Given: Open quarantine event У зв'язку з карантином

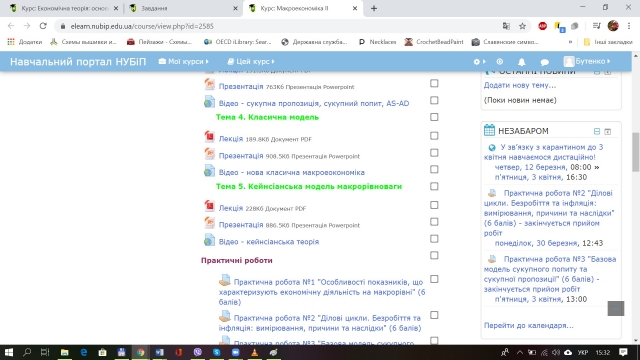Looking at the screenshot, I should click(544, 152).
